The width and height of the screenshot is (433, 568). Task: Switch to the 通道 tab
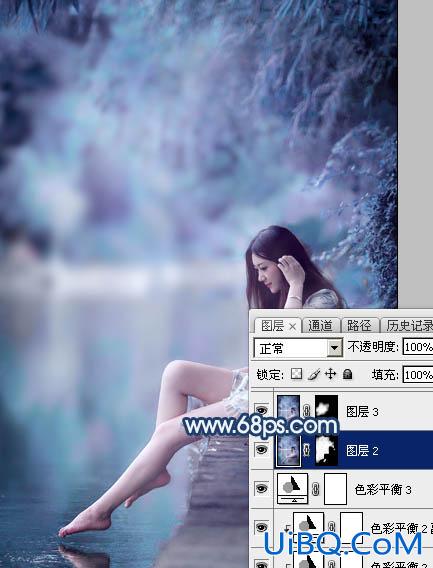[321, 326]
